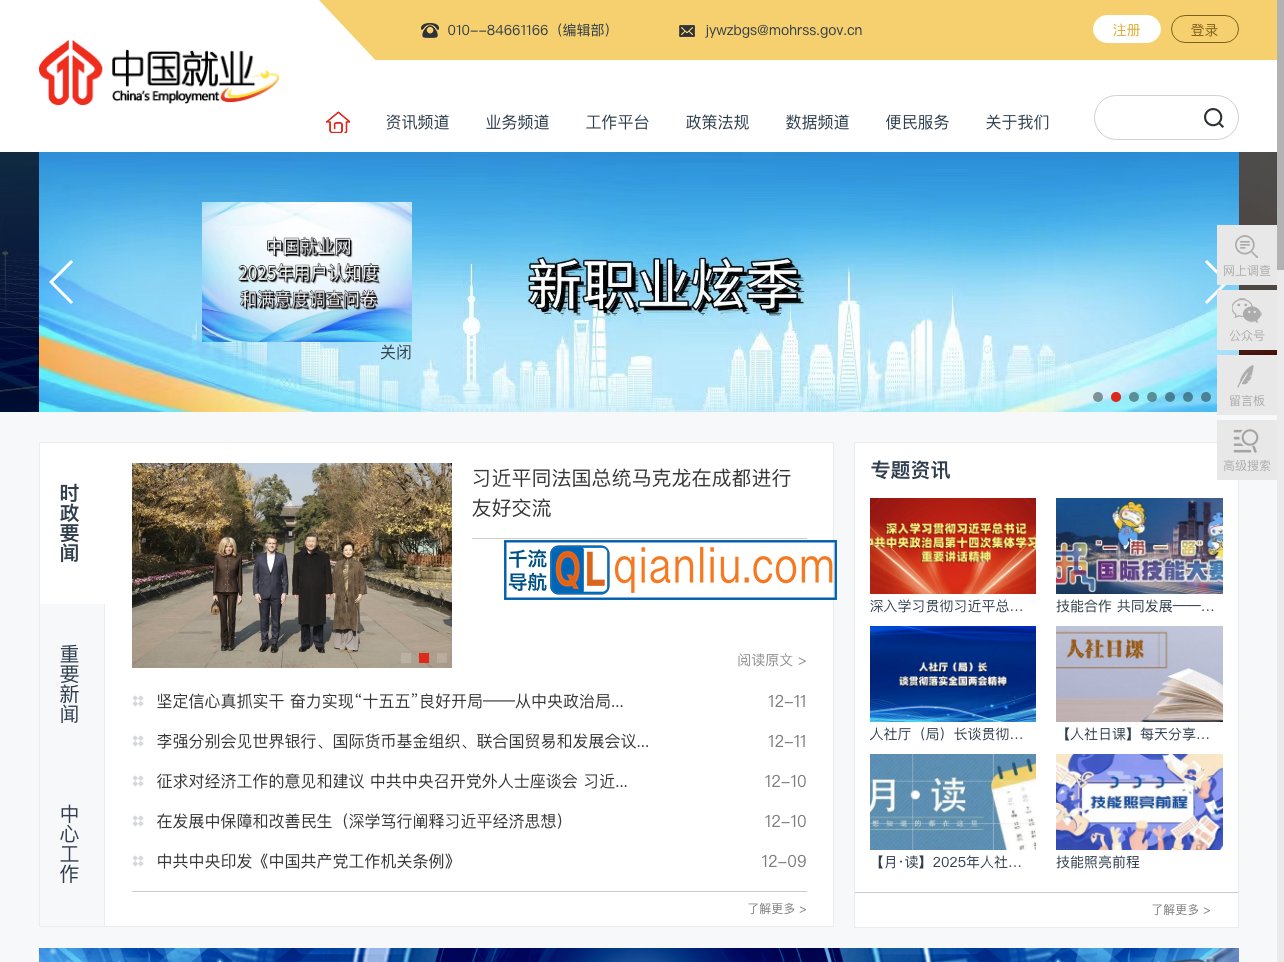Viewport: 1284px width, 962px height.
Task: Click the 公众号 official account icon
Action: pyautogui.click(x=1246, y=318)
